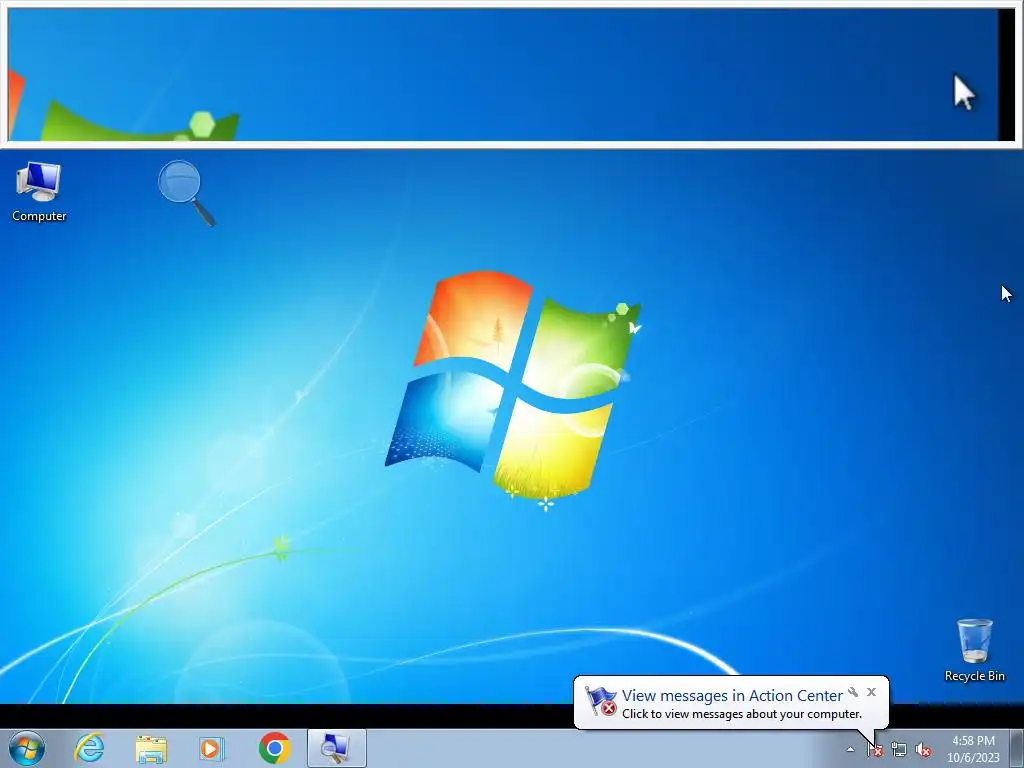1024x768 pixels.
Task: Click the Show desktop button
Action: [x=1017, y=748]
